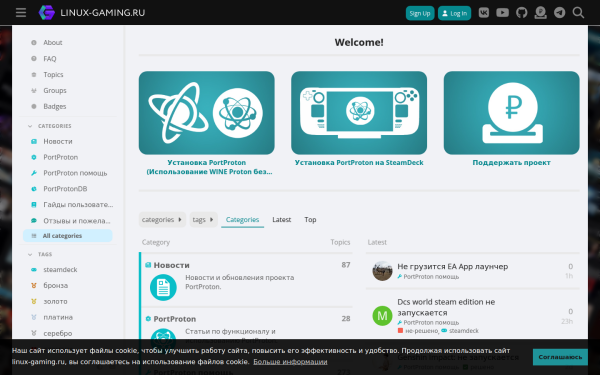The image size is (600, 375).
Task: Open Больше информации cookie link
Action: [290, 362]
